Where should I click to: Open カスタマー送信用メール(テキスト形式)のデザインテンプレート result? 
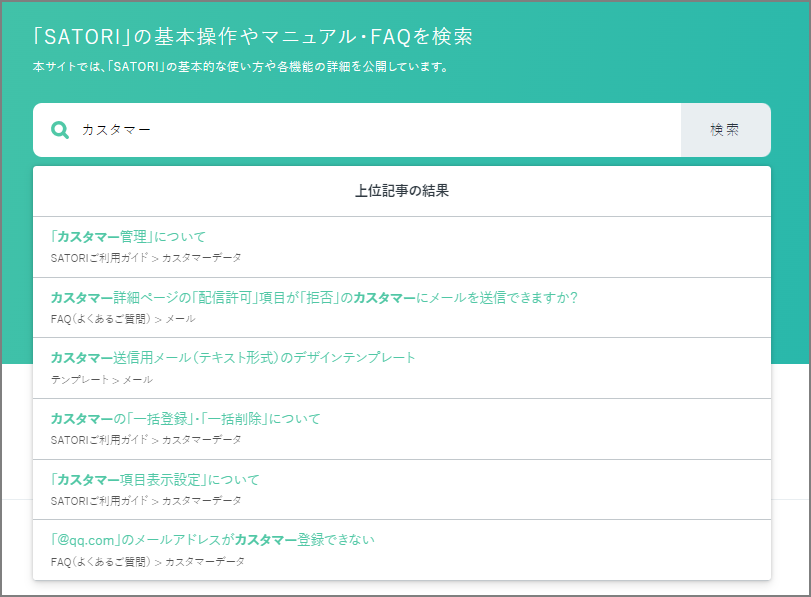point(233,358)
